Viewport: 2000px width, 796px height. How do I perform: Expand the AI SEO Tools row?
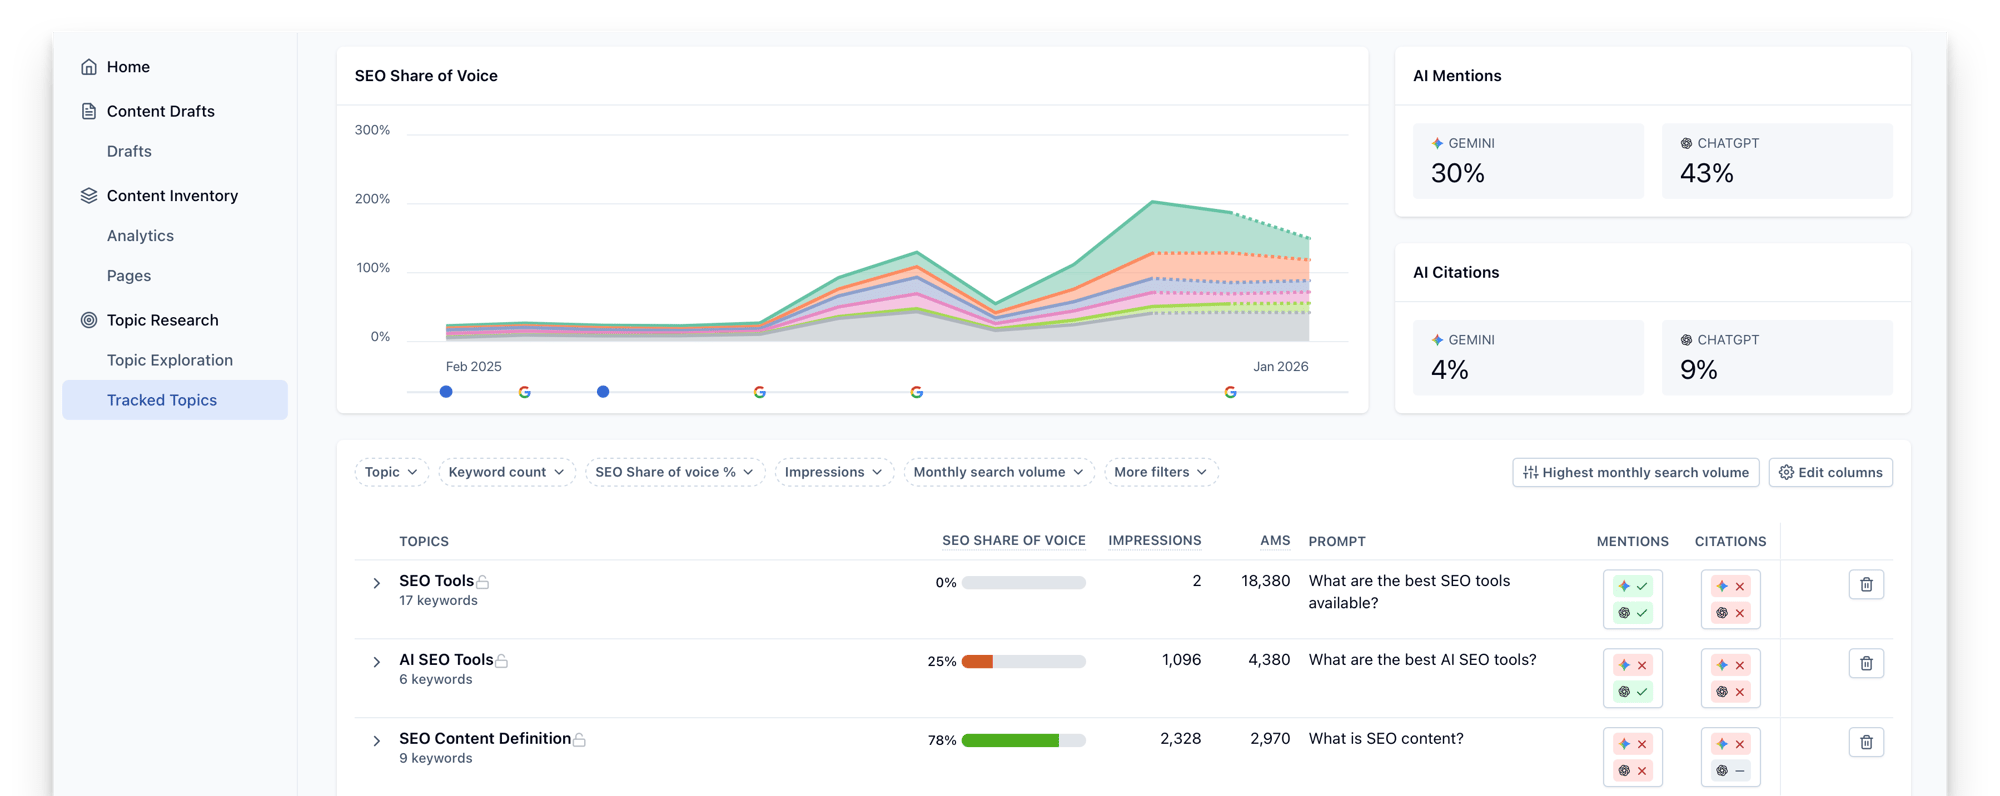point(377,662)
